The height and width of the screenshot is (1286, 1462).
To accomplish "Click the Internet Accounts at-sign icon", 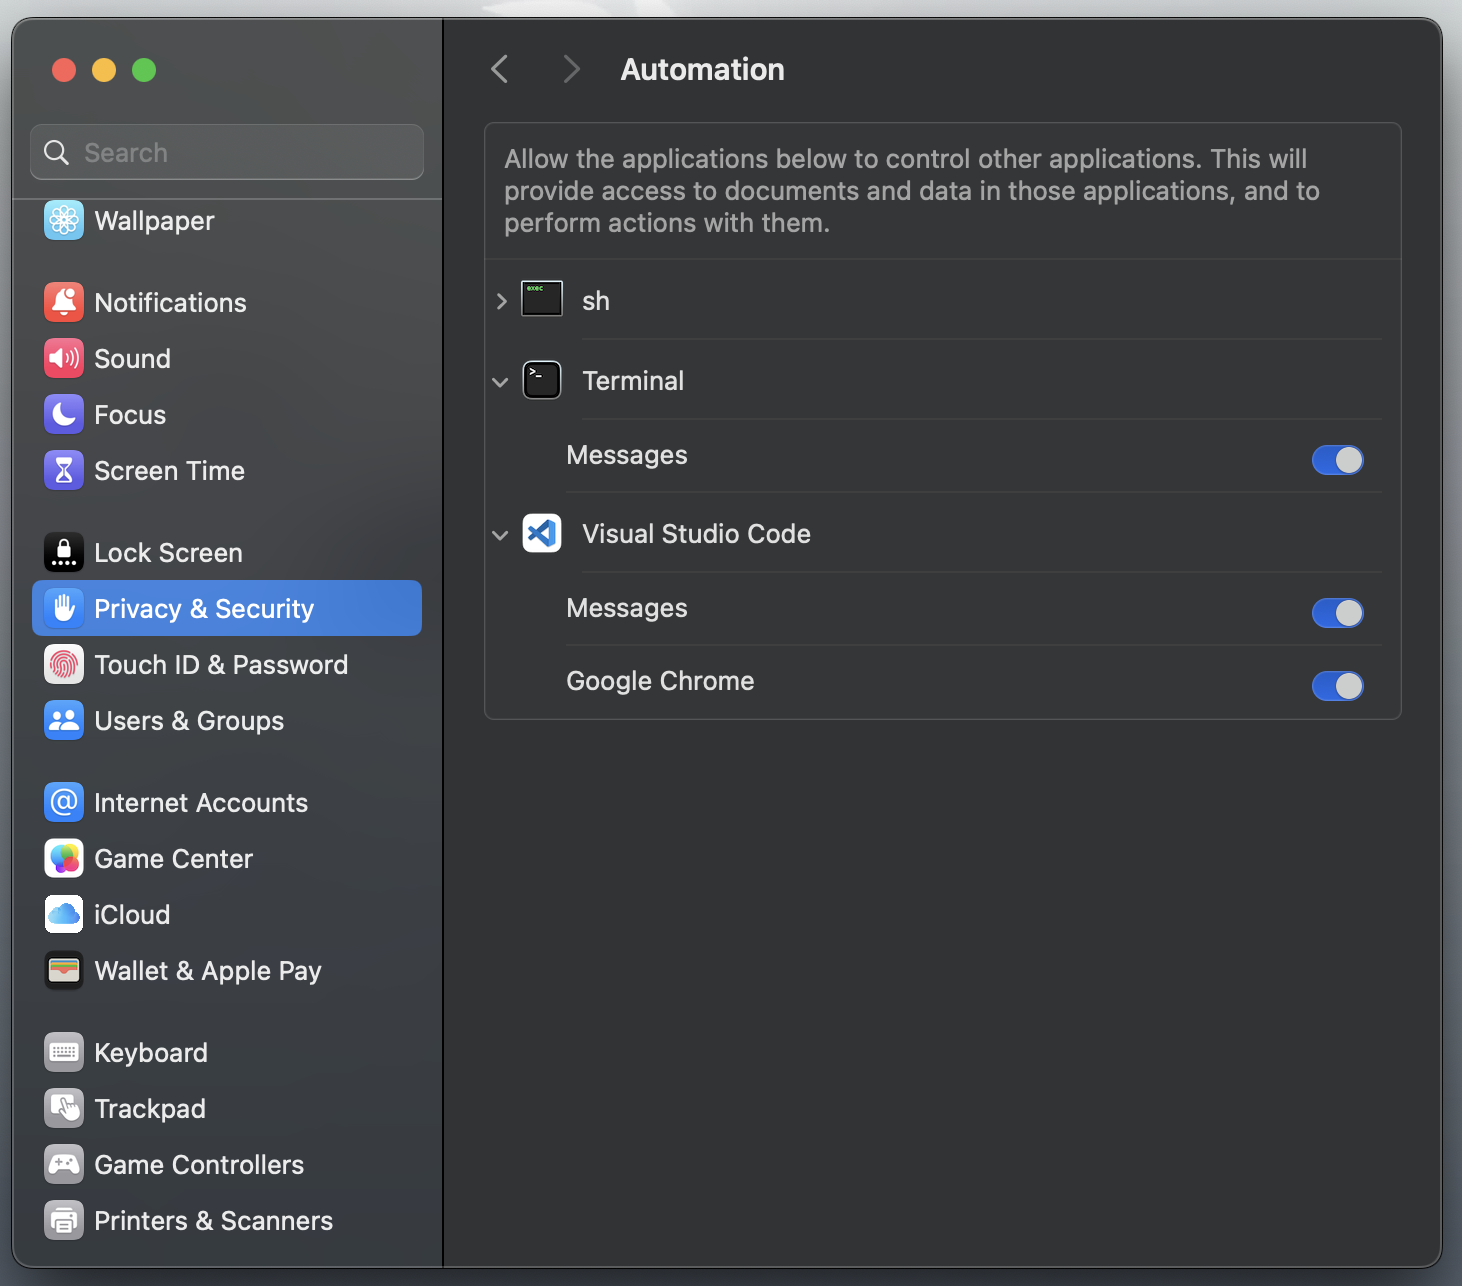I will [x=64, y=802].
